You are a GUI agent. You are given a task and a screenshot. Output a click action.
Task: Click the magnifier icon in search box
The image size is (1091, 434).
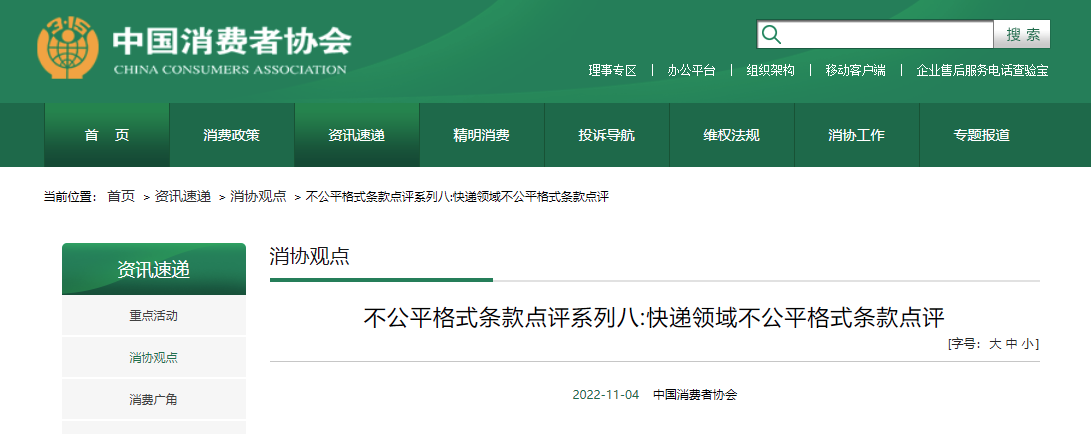[772, 34]
